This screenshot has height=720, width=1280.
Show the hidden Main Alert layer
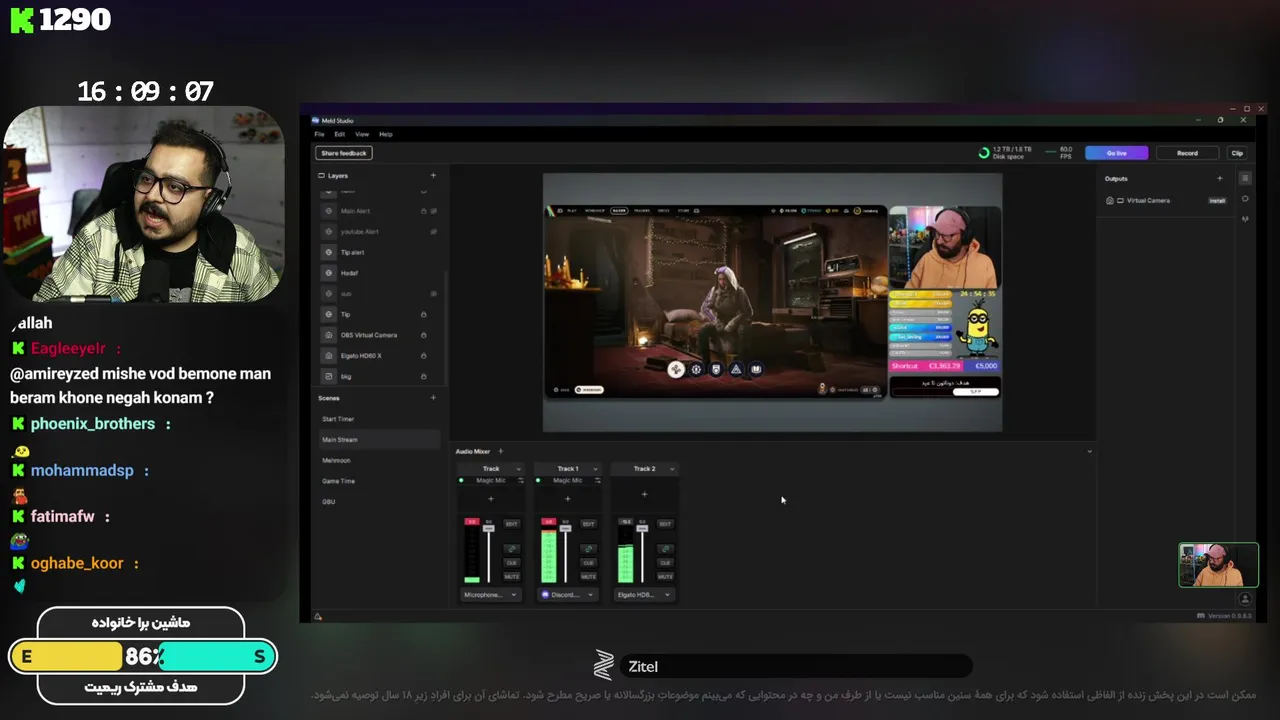[x=433, y=211]
